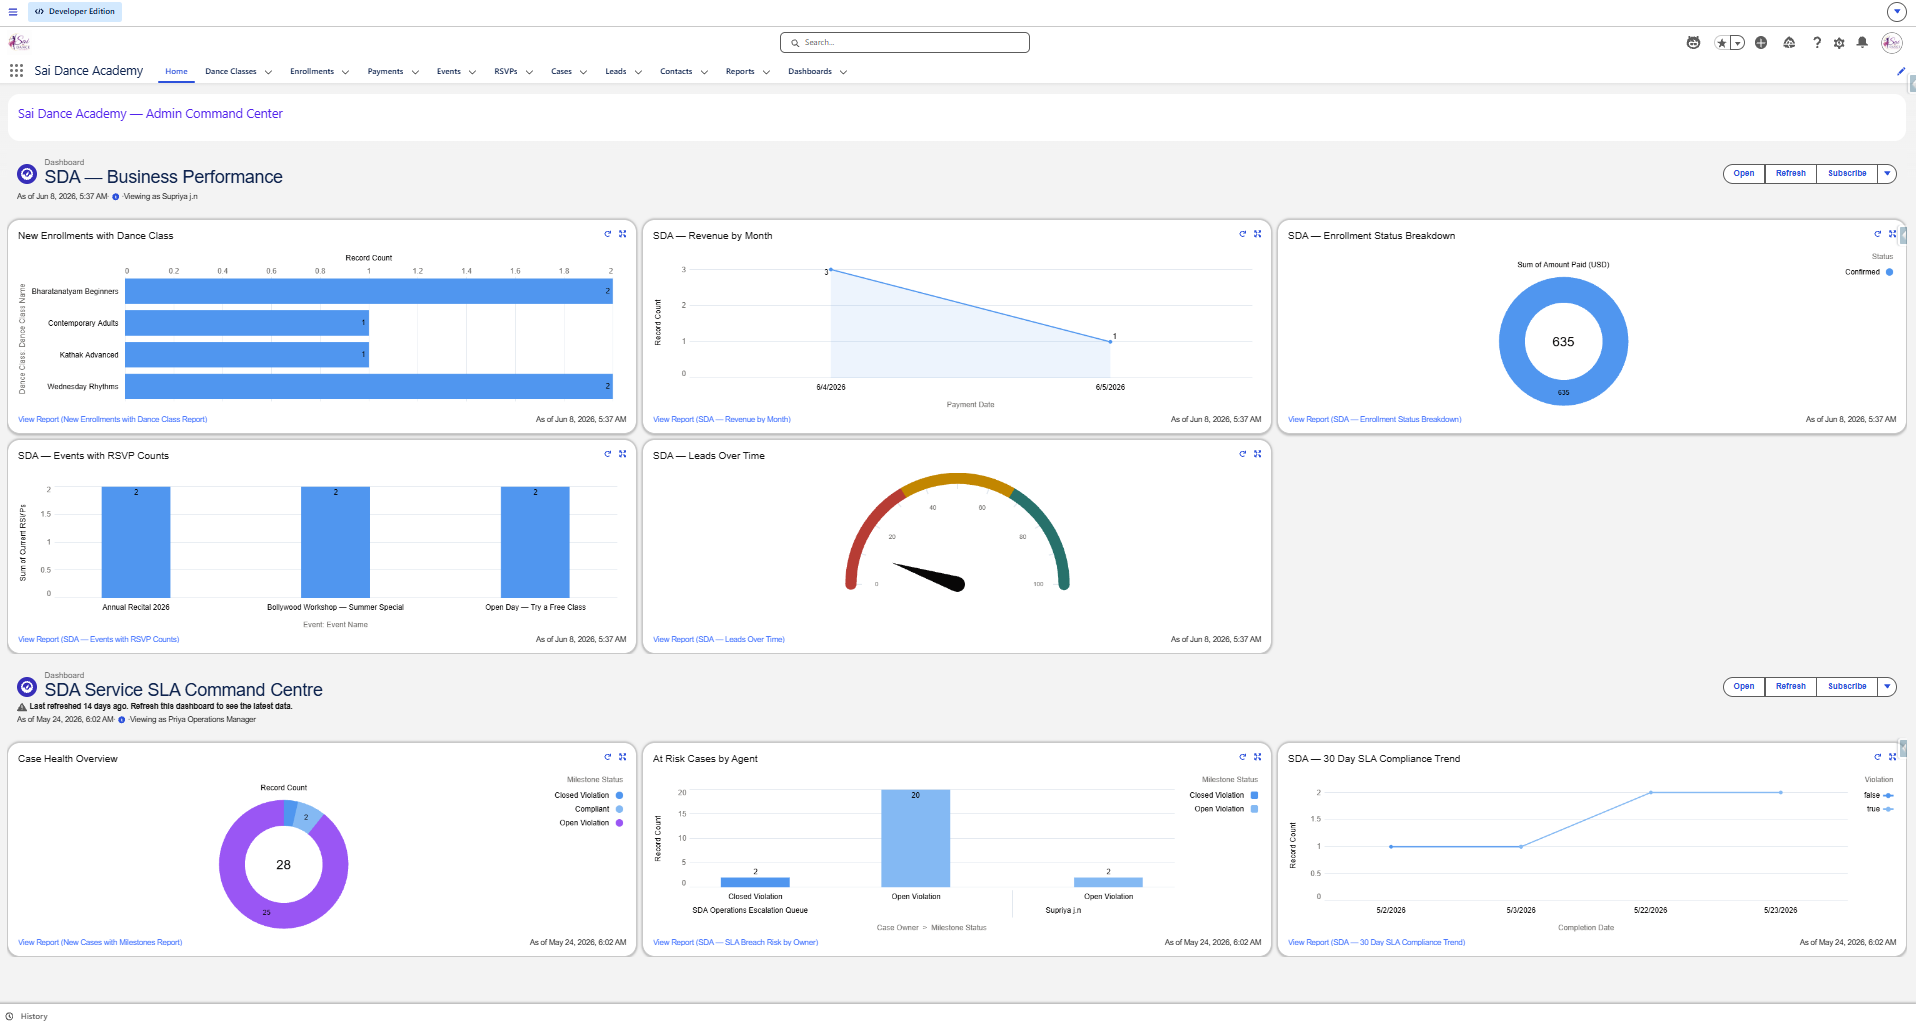The image size is (1916, 1028).
Task: Refresh the Case Health Overview widget
Action: coord(607,757)
